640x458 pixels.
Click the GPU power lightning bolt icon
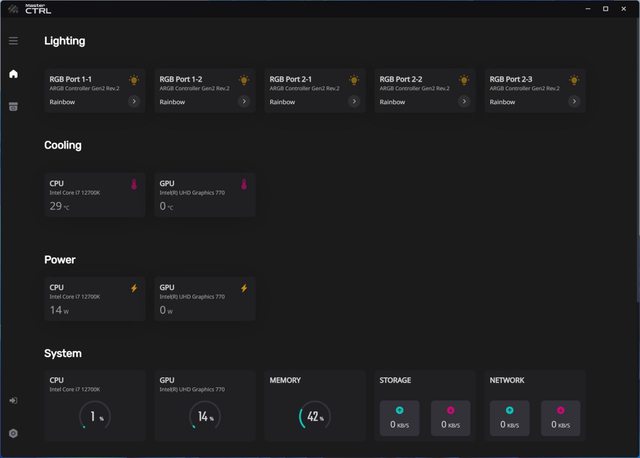tap(244, 289)
